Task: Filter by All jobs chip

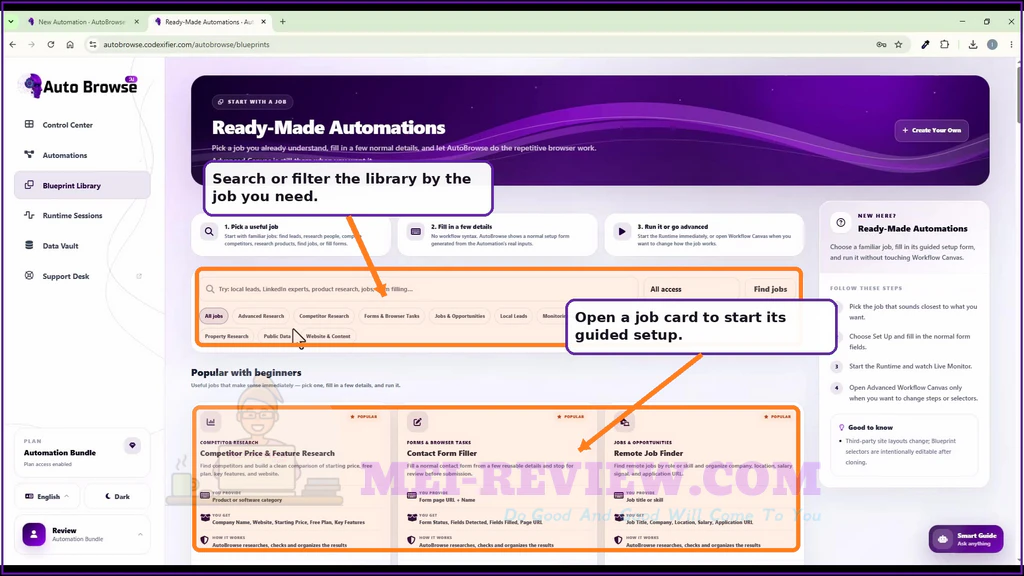Action: [x=214, y=316]
